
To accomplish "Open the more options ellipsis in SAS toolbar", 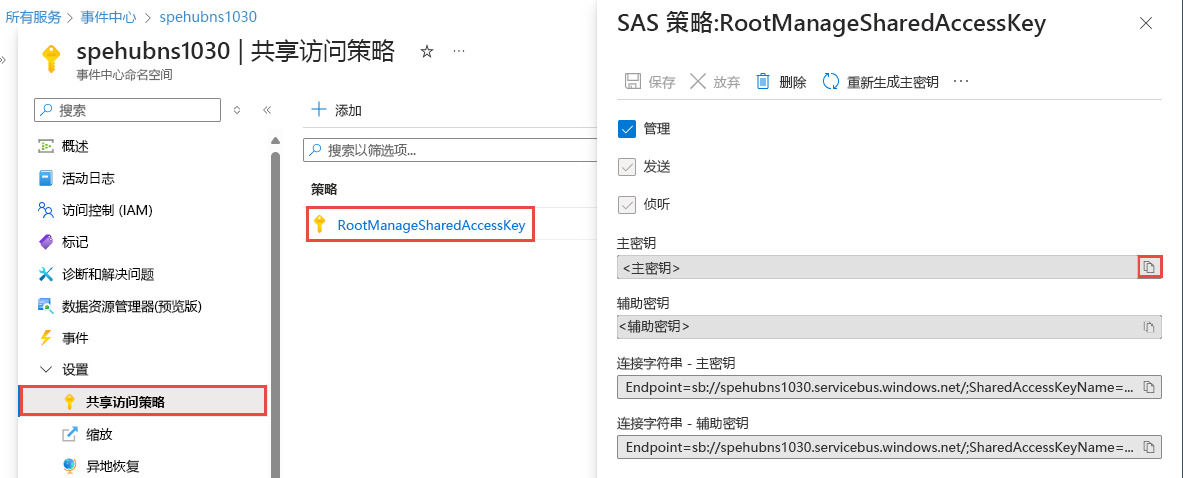I will click(x=961, y=82).
